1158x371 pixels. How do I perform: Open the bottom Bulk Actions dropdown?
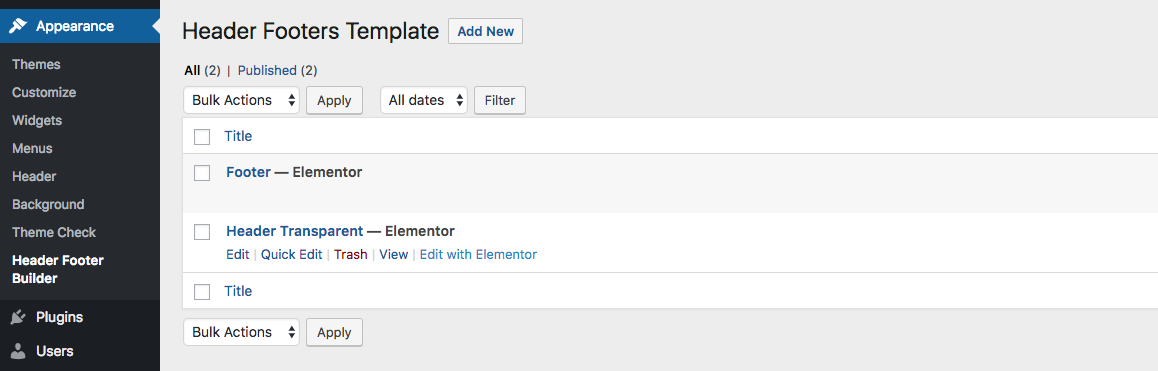click(241, 333)
